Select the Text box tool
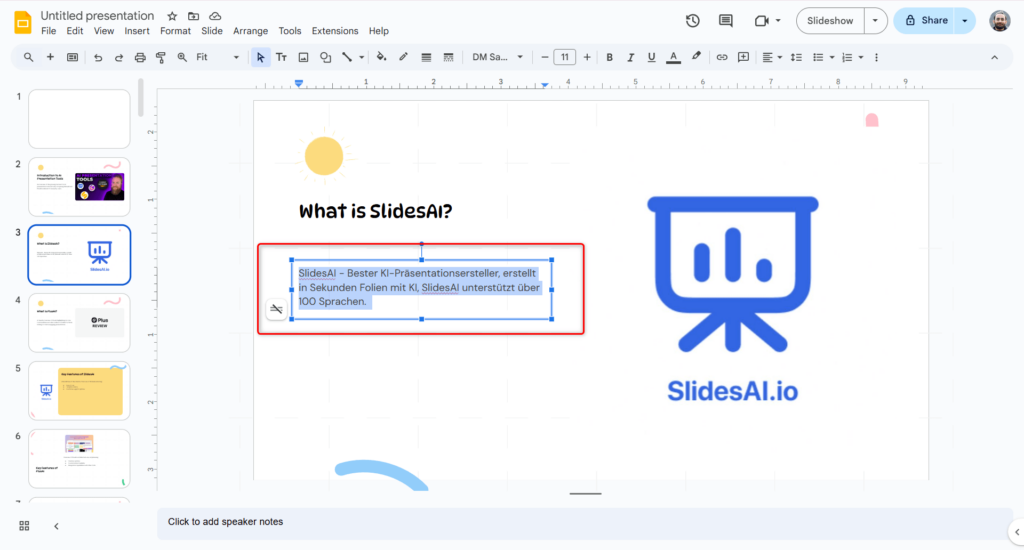This screenshot has height=550, width=1024. coord(282,57)
